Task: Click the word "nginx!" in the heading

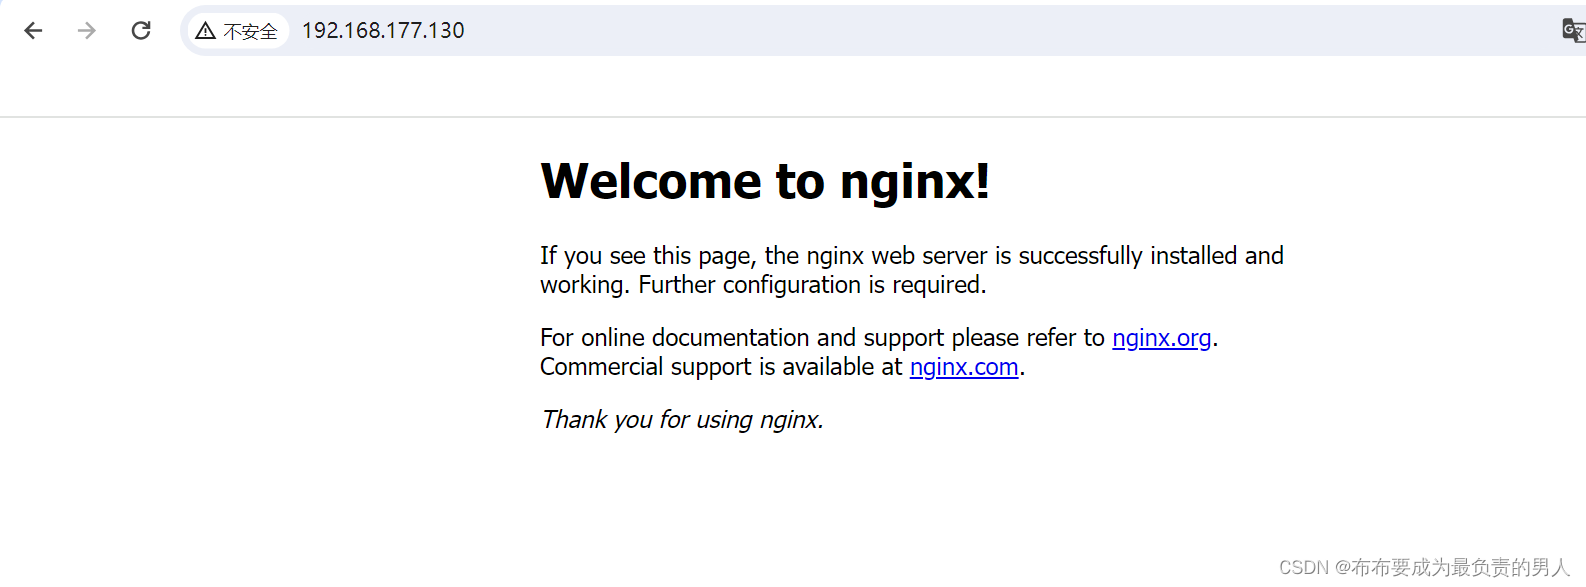Action: point(915,181)
